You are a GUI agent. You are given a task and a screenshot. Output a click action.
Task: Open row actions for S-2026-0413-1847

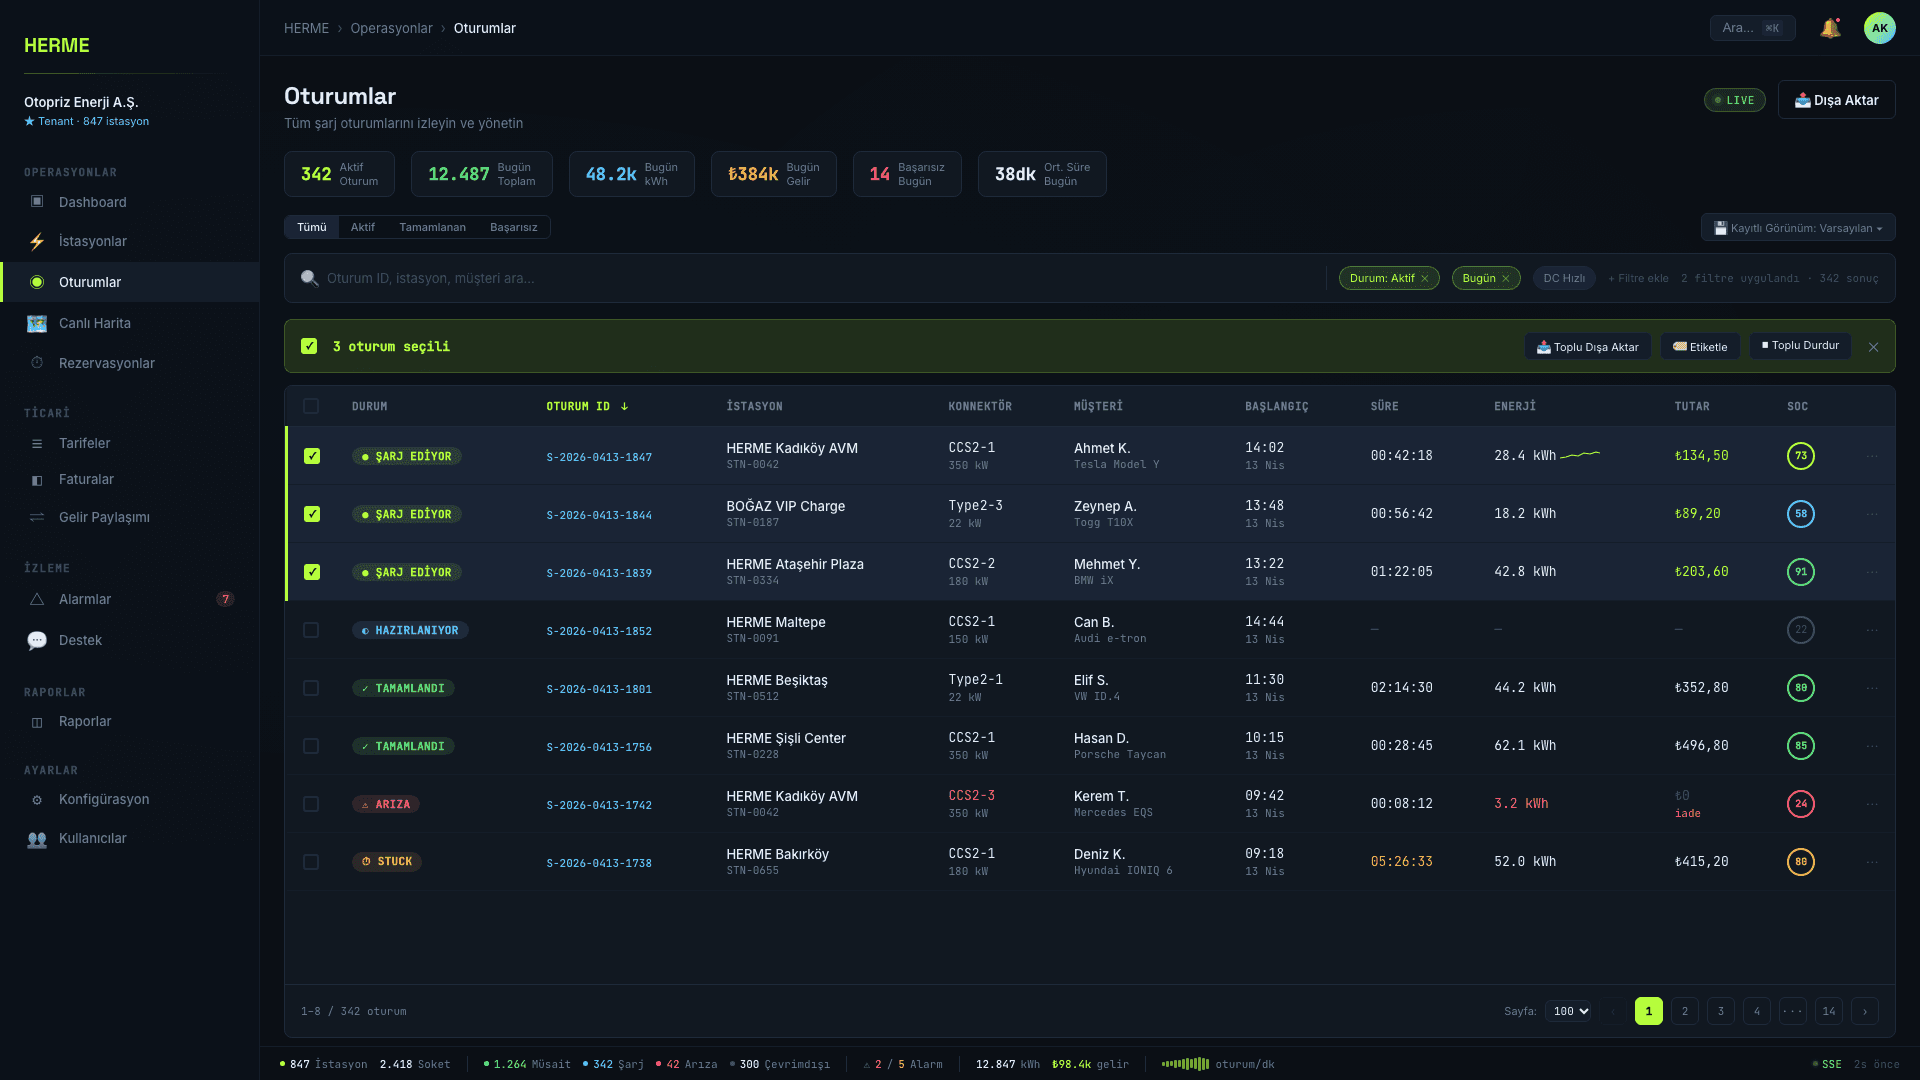1872,456
